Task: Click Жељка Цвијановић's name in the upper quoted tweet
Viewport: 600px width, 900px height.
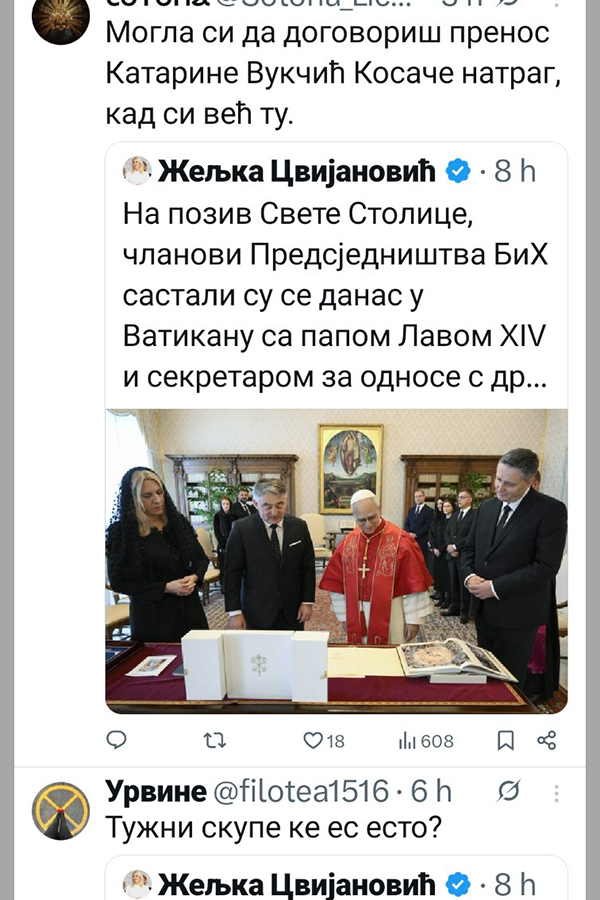Action: pos(296,171)
